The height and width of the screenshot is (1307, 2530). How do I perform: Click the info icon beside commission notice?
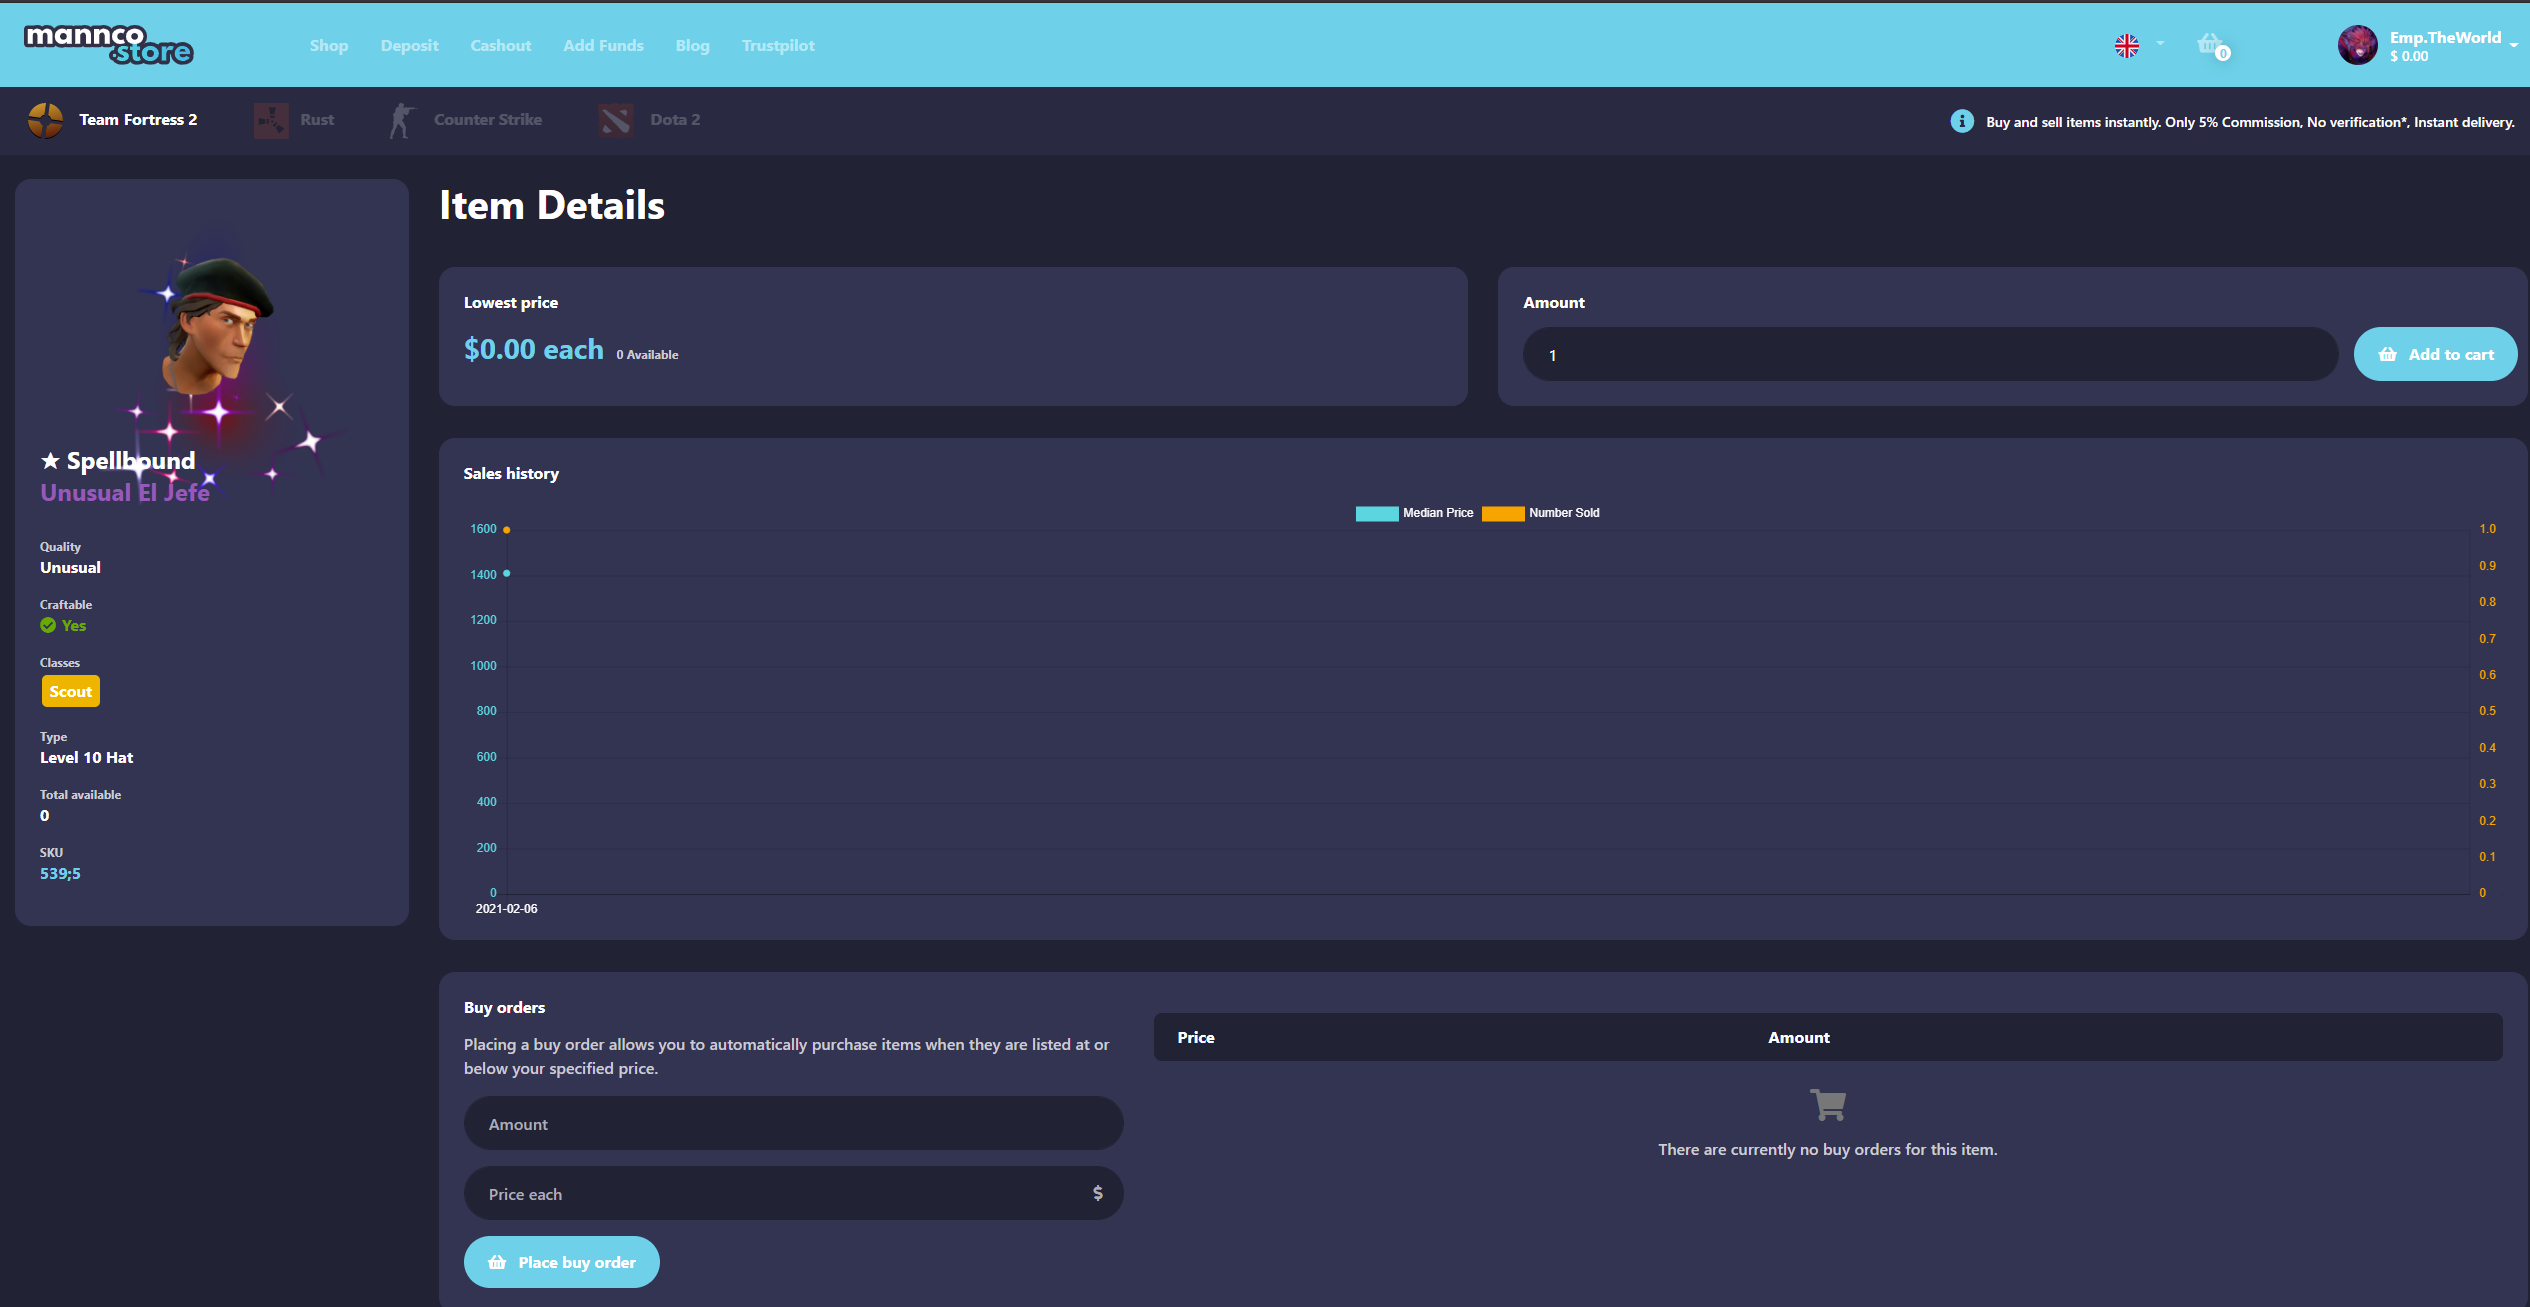[x=1962, y=121]
